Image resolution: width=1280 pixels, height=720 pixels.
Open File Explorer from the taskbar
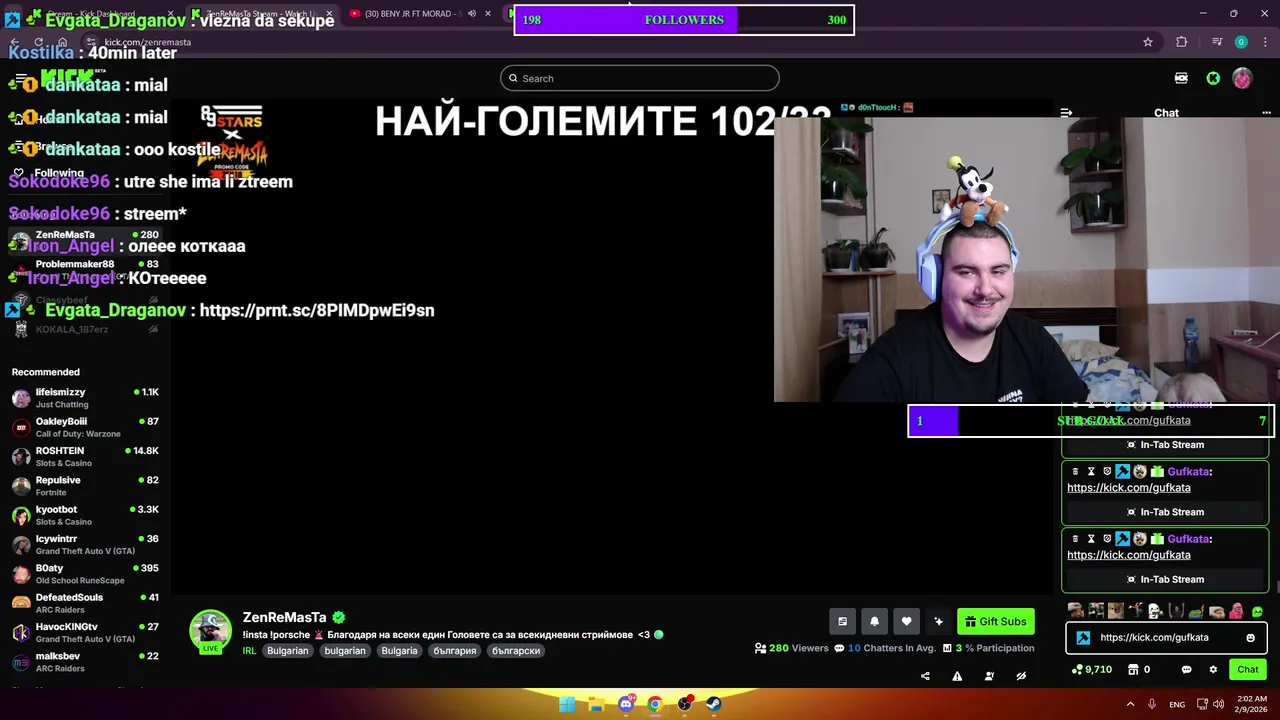[x=596, y=704]
